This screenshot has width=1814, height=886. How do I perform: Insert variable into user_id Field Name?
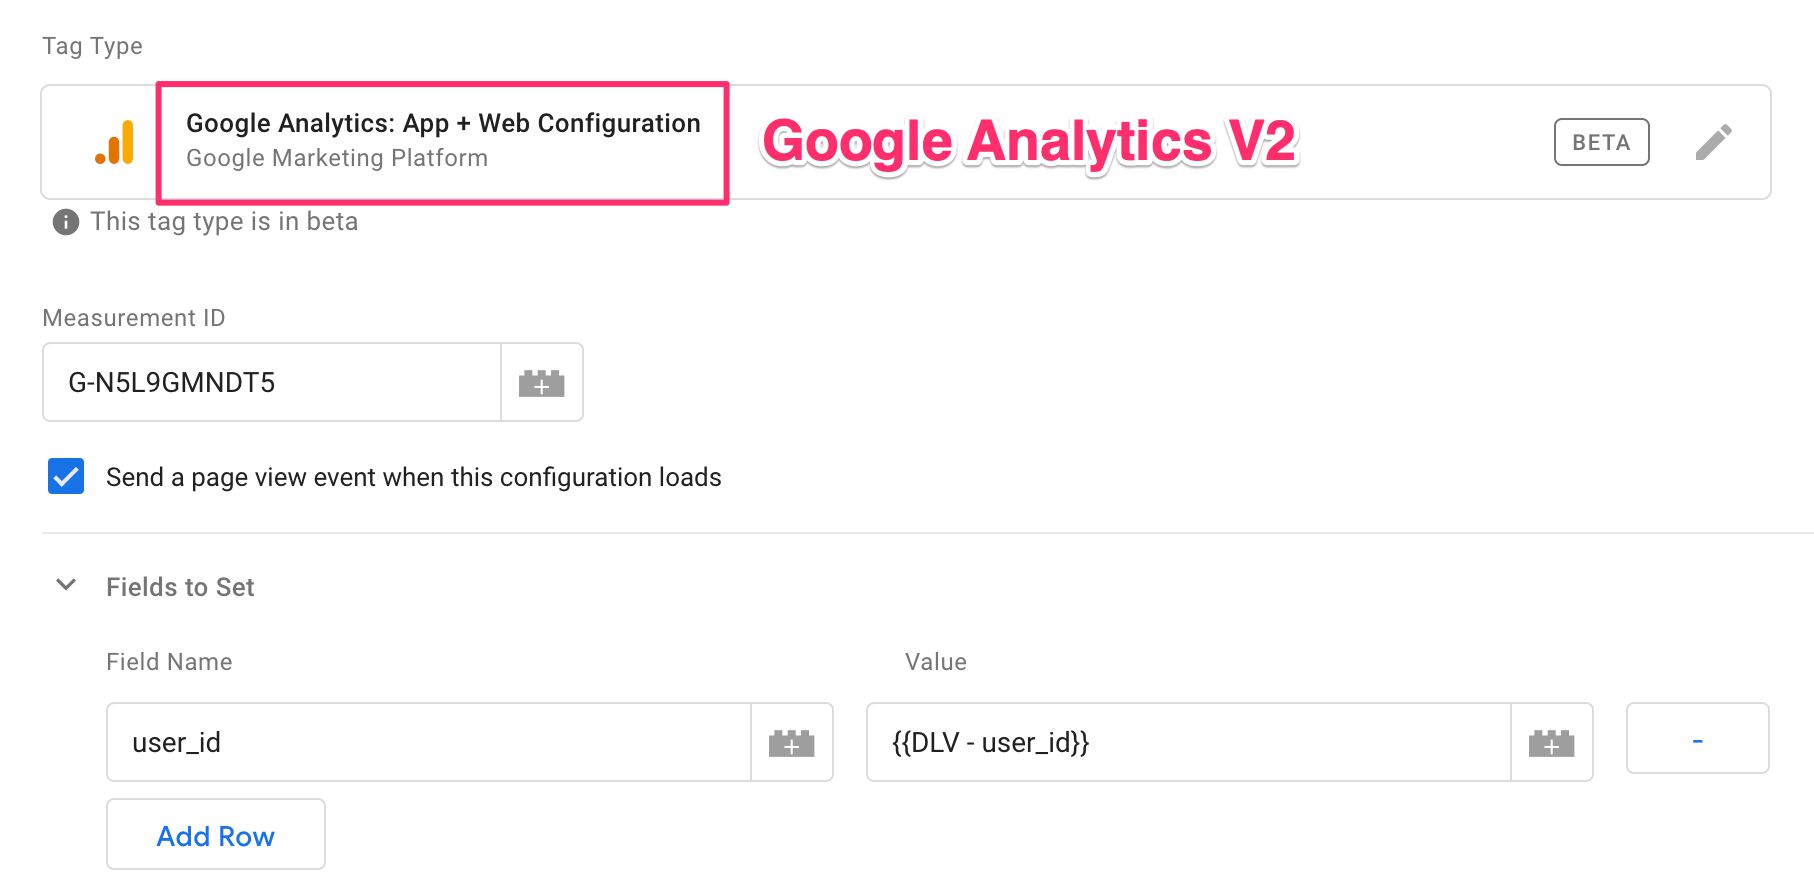(x=792, y=742)
